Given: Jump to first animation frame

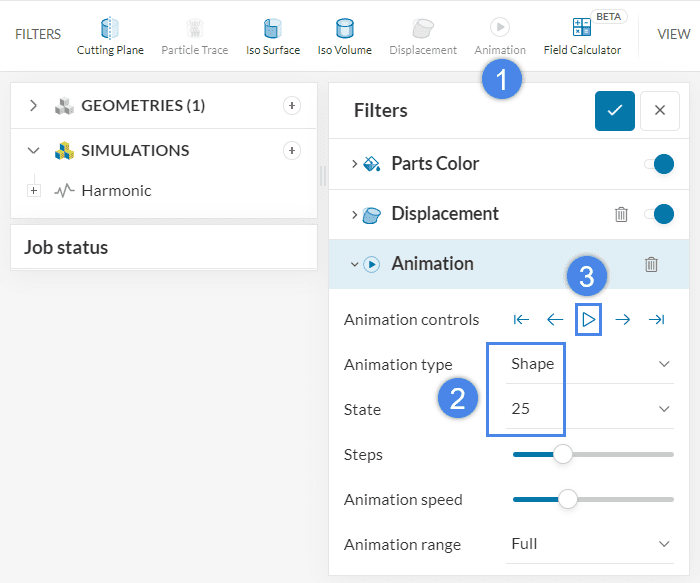Looking at the screenshot, I should tap(521, 320).
